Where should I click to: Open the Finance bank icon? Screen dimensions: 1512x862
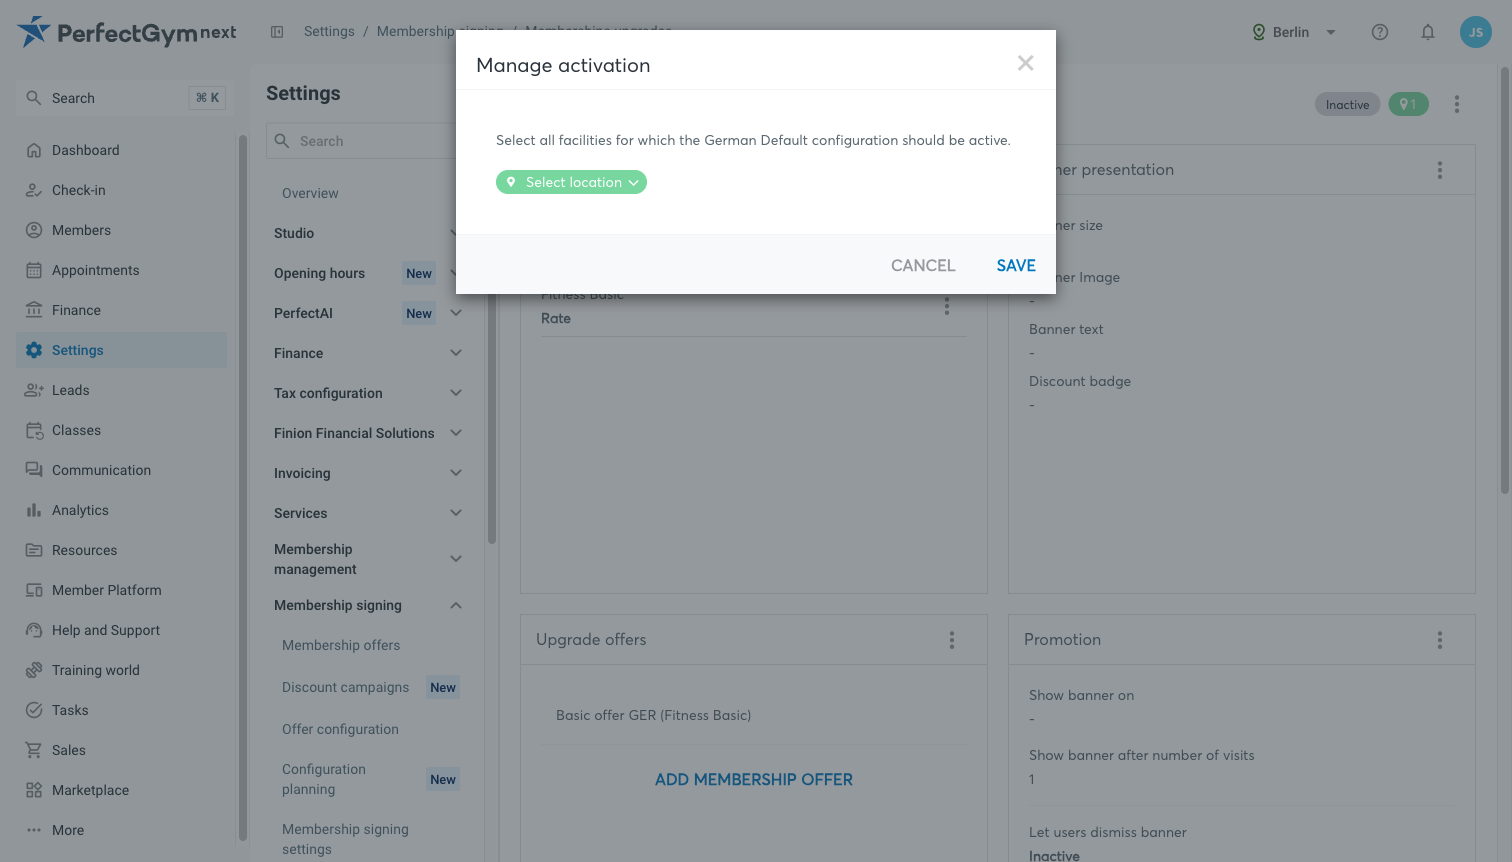tap(34, 310)
